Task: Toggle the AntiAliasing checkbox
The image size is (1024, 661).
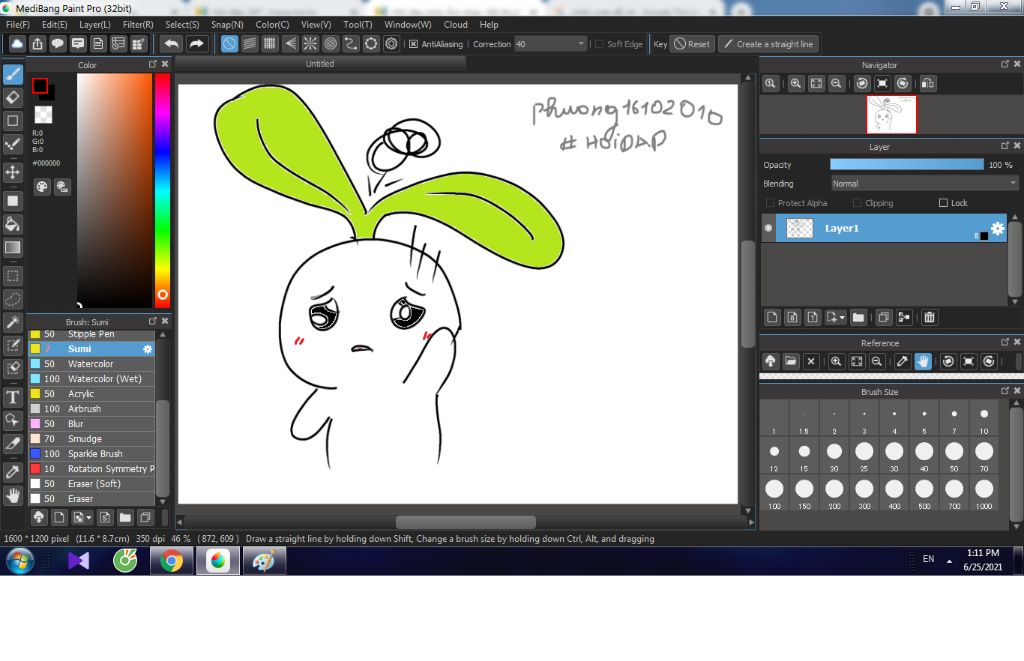Action: [x=414, y=44]
